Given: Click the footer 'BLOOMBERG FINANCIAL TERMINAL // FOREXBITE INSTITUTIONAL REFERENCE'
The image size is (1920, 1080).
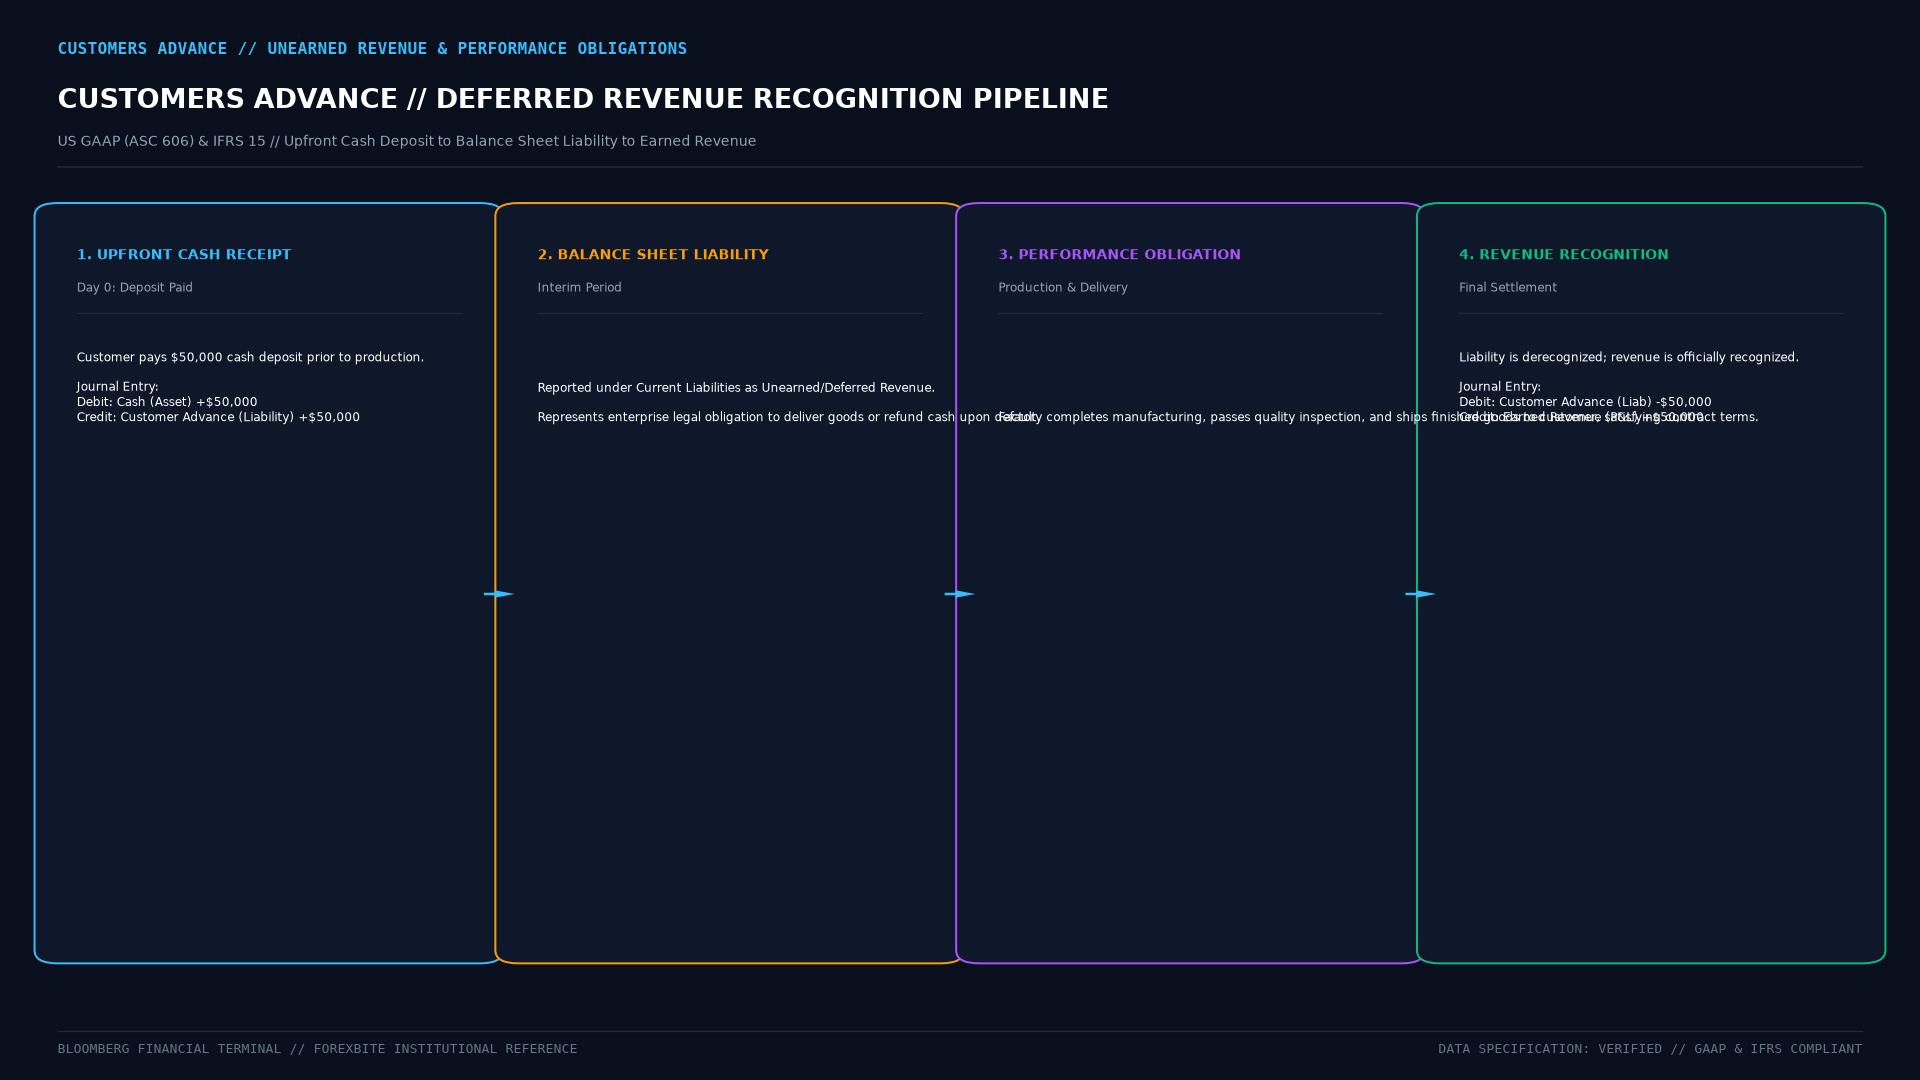Looking at the screenshot, I should (317, 1049).
